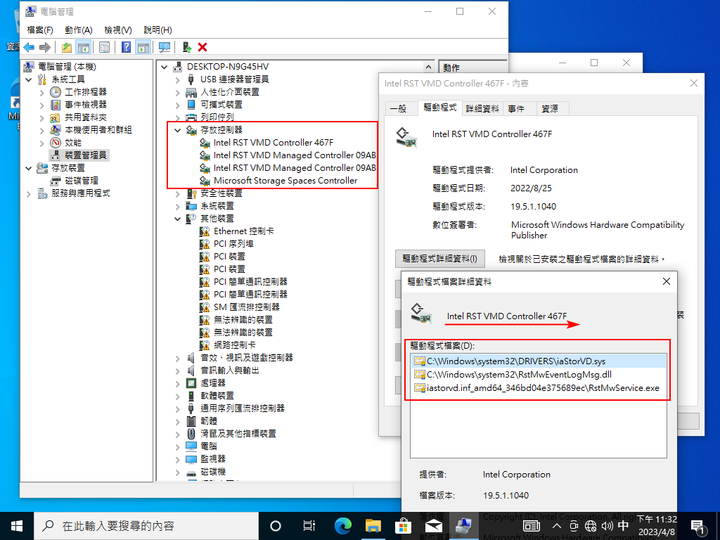
Task: Collapse the 系統工具 tree node
Action: (x=28, y=79)
